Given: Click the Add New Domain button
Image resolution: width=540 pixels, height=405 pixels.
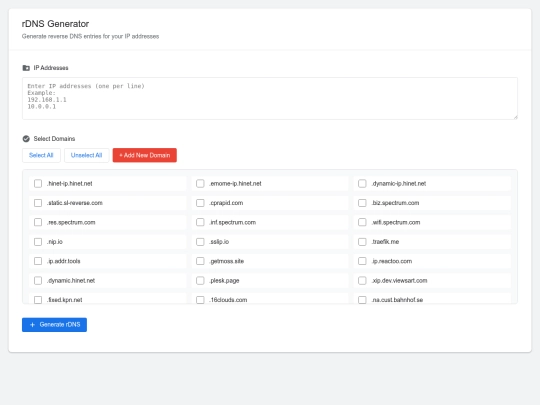Looking at the screenshot, I should (x=145, y=155).
